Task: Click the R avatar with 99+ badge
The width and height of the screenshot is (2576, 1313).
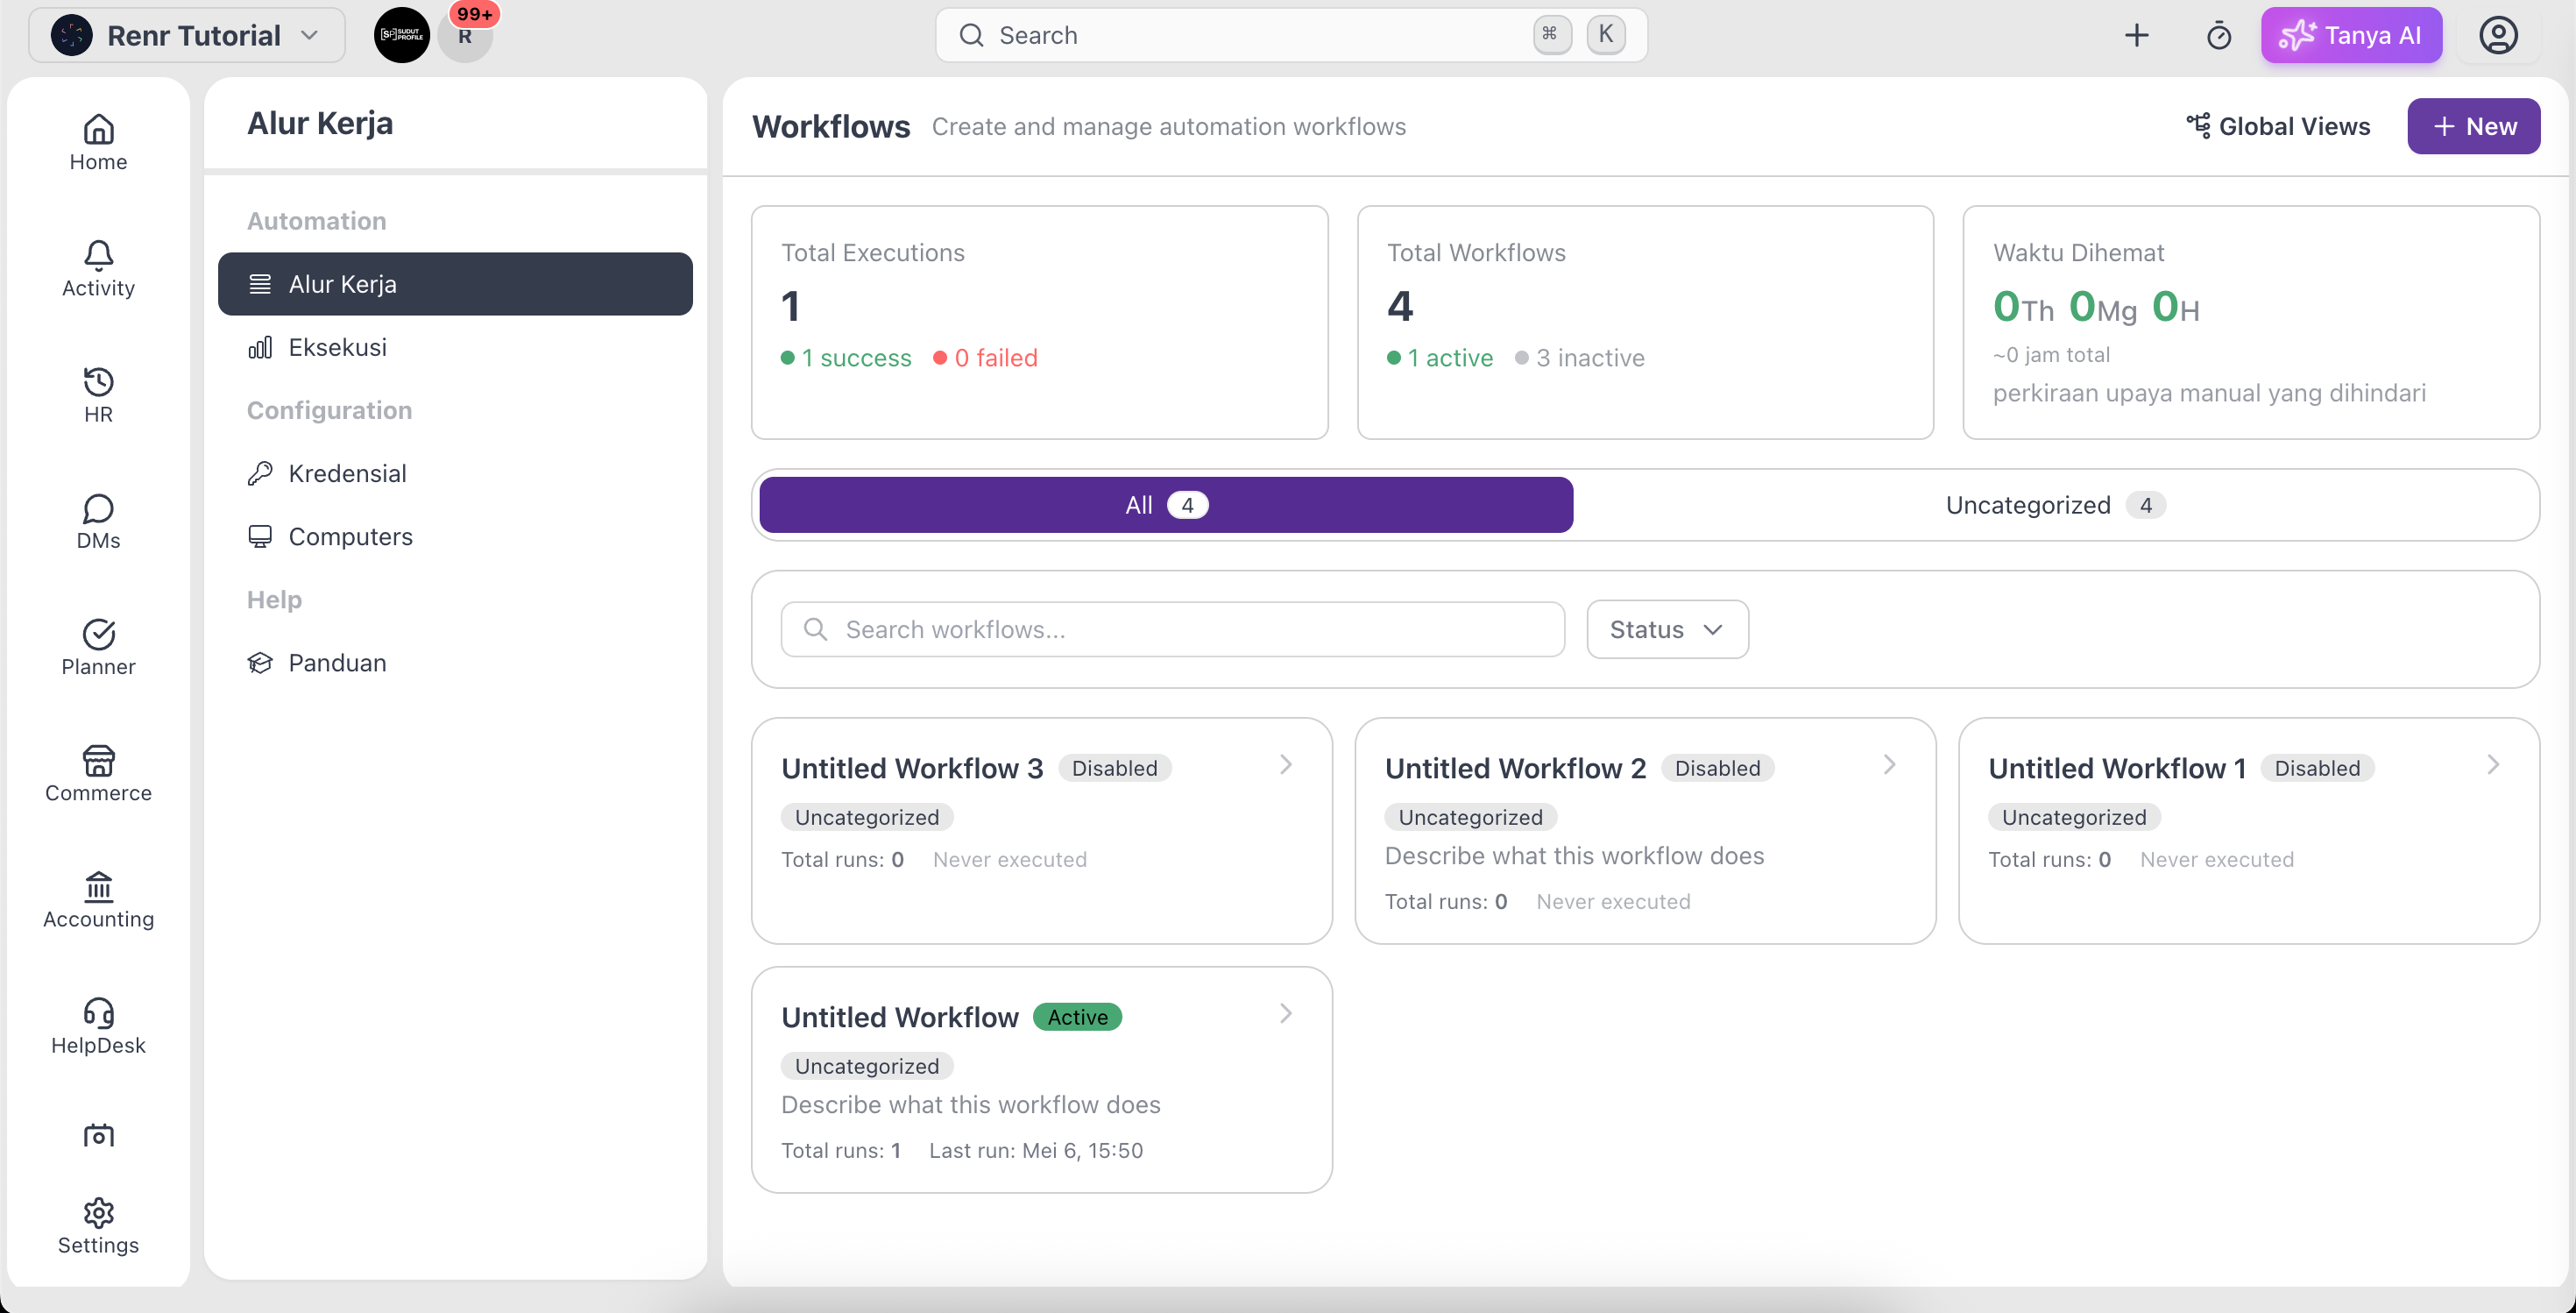Action: 465,37
